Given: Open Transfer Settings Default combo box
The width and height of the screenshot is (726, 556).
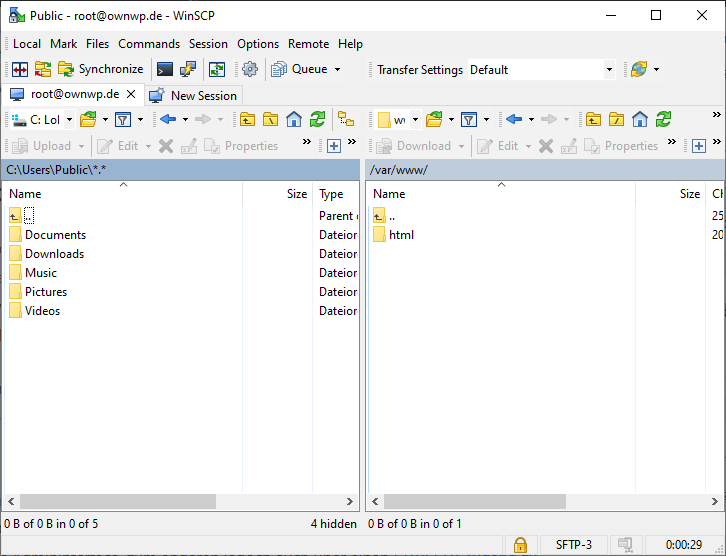Looking at the screenshot, I should click(542, 70).
